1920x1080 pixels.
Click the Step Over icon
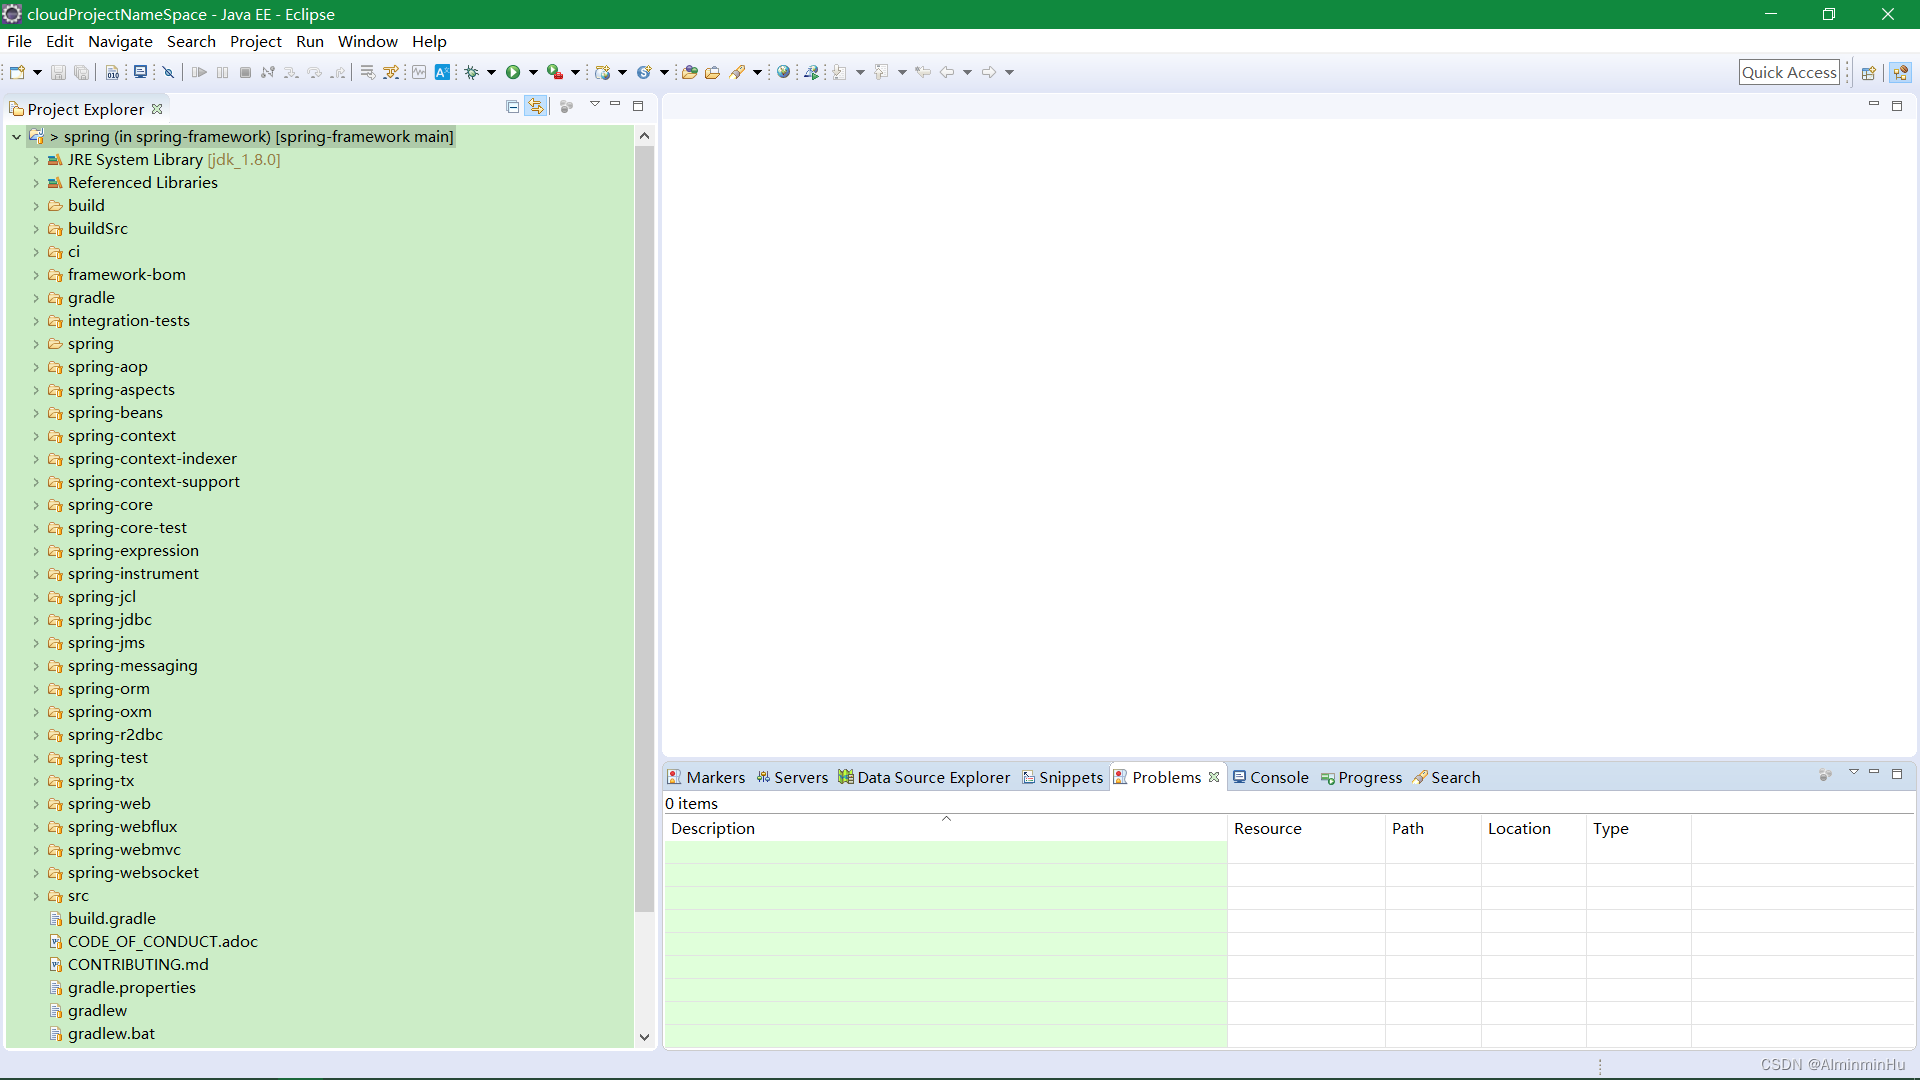pos(314,72)
